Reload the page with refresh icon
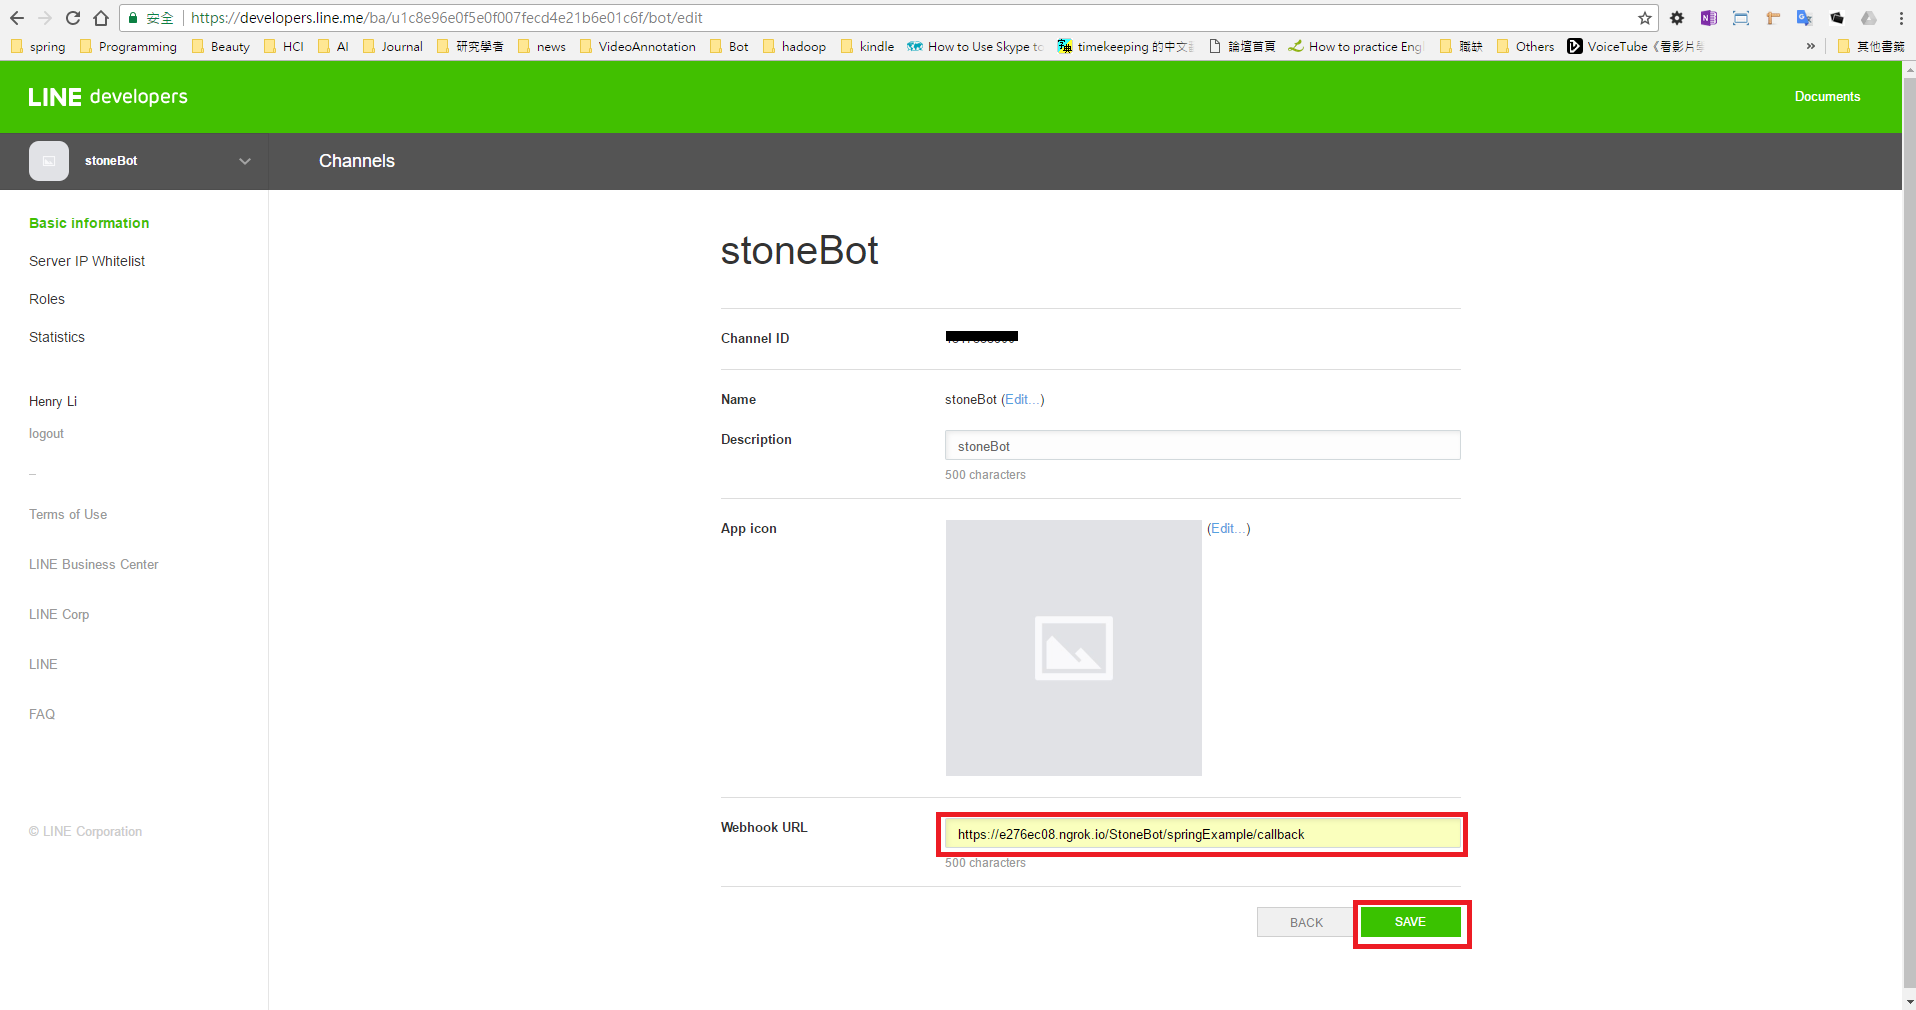The image size is (1916, 1010). pyautogui.click(x=73, y=18)
